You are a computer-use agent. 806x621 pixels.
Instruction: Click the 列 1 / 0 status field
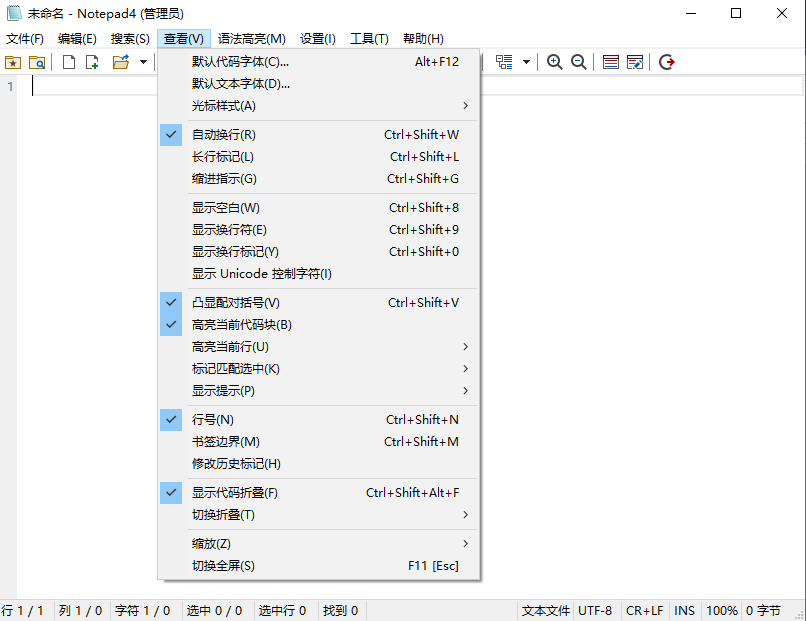click(x=80, y=611)
